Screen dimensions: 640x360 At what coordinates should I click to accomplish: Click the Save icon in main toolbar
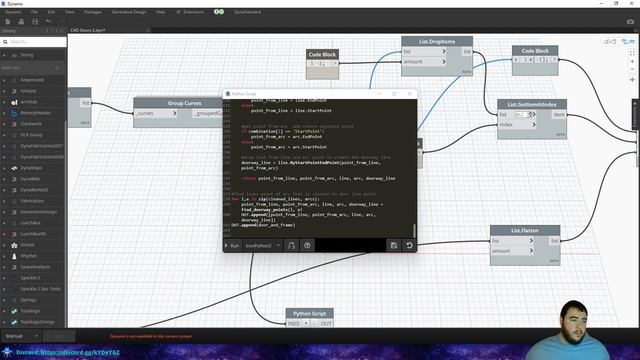(x=35, y=21)
